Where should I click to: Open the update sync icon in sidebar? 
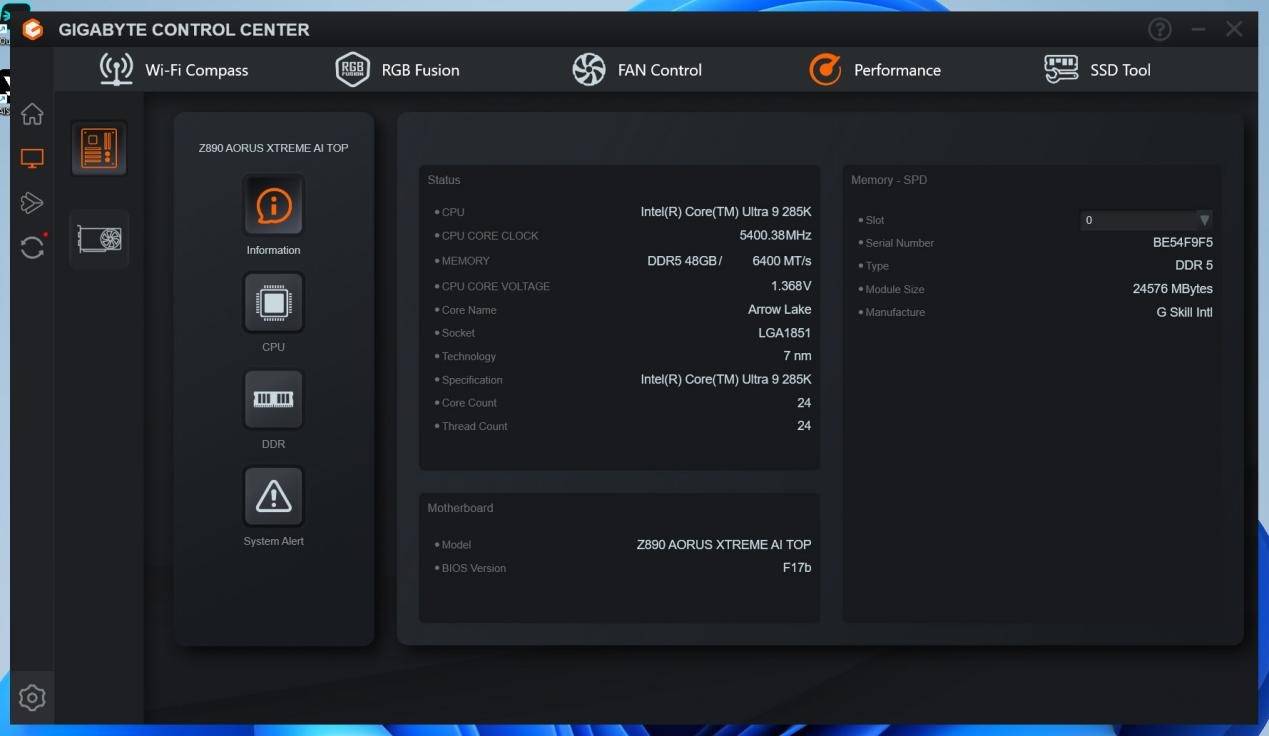[x=32, y=247]
